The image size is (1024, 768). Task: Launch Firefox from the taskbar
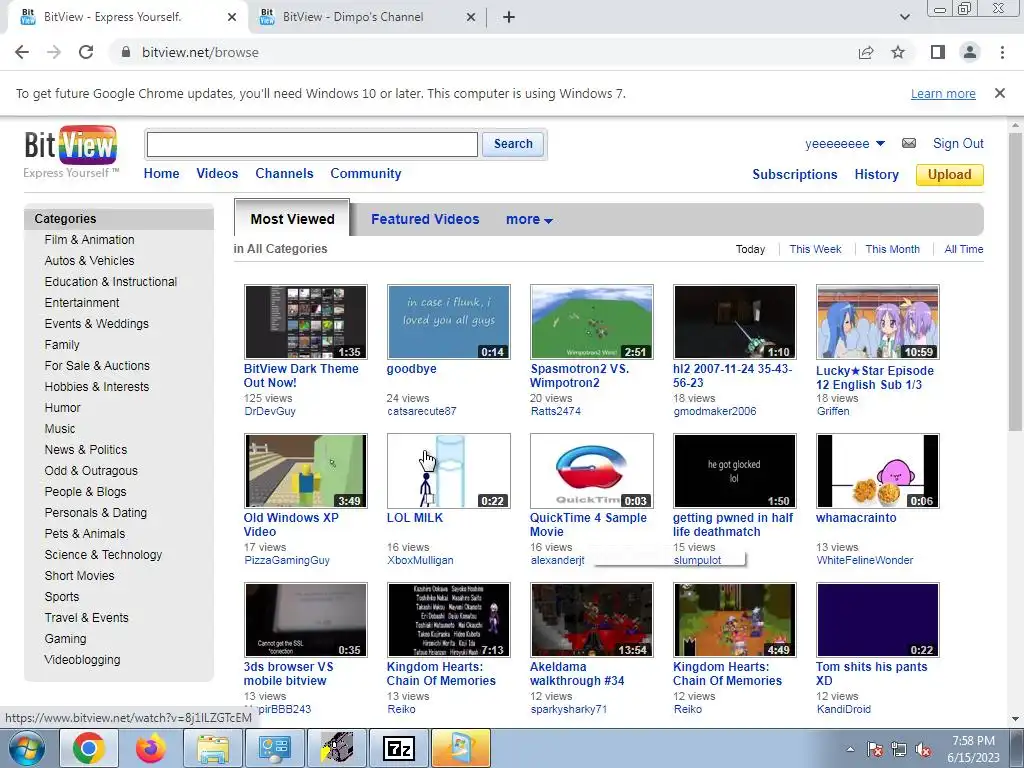click(151, 748)
